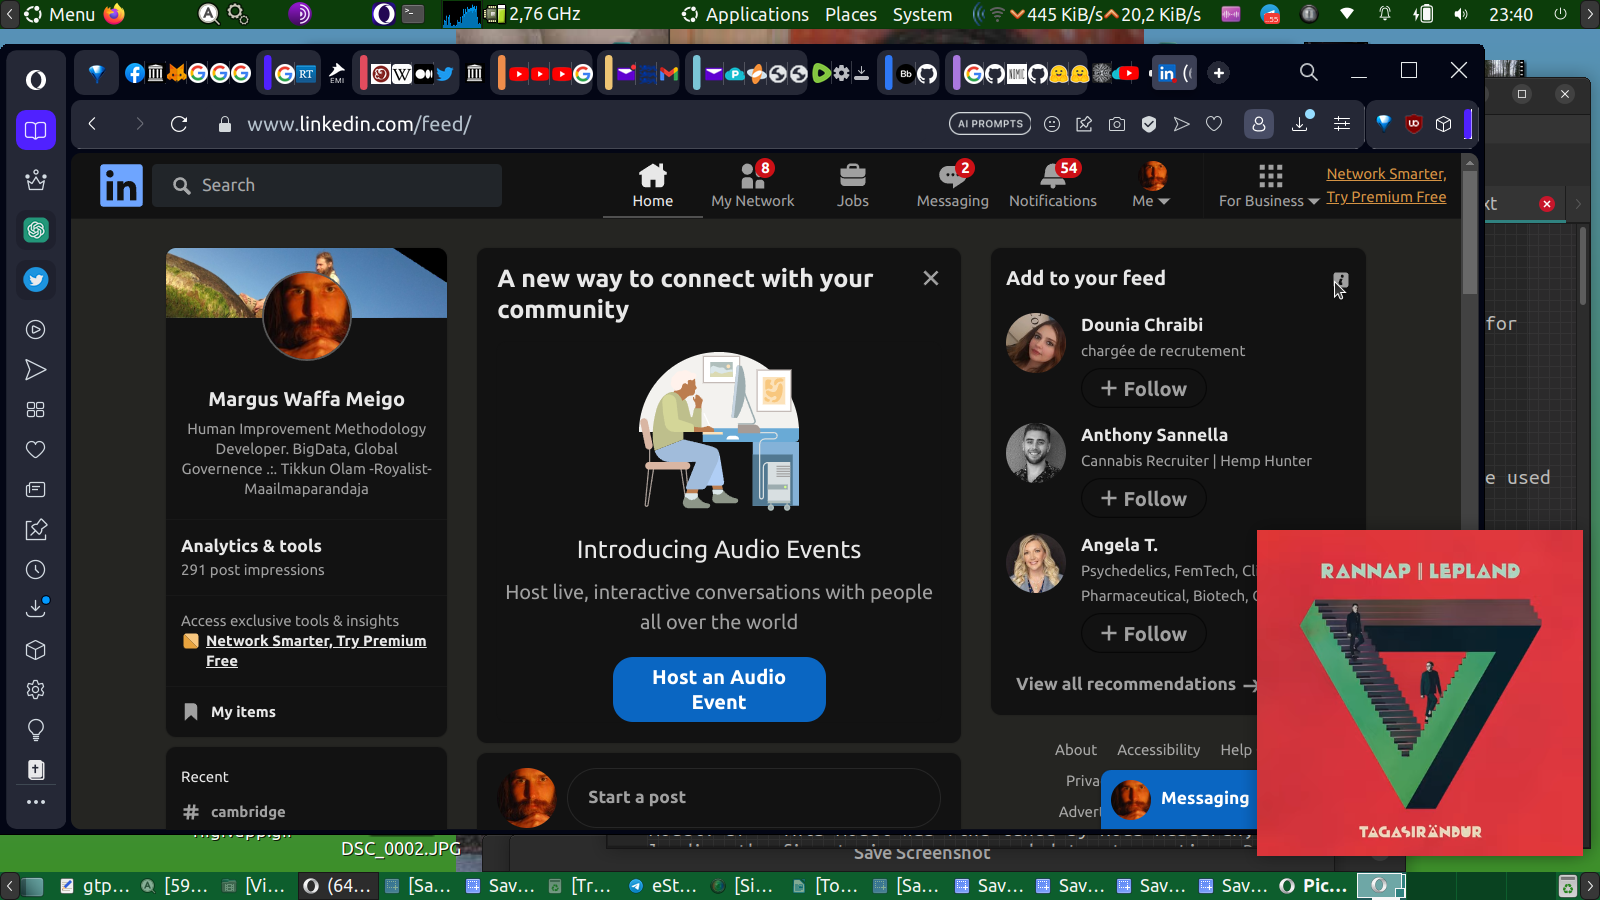The image size is (1600, 900).
Task: Click the volume speaker icon in panel
Action: (x=1461, y=14)
